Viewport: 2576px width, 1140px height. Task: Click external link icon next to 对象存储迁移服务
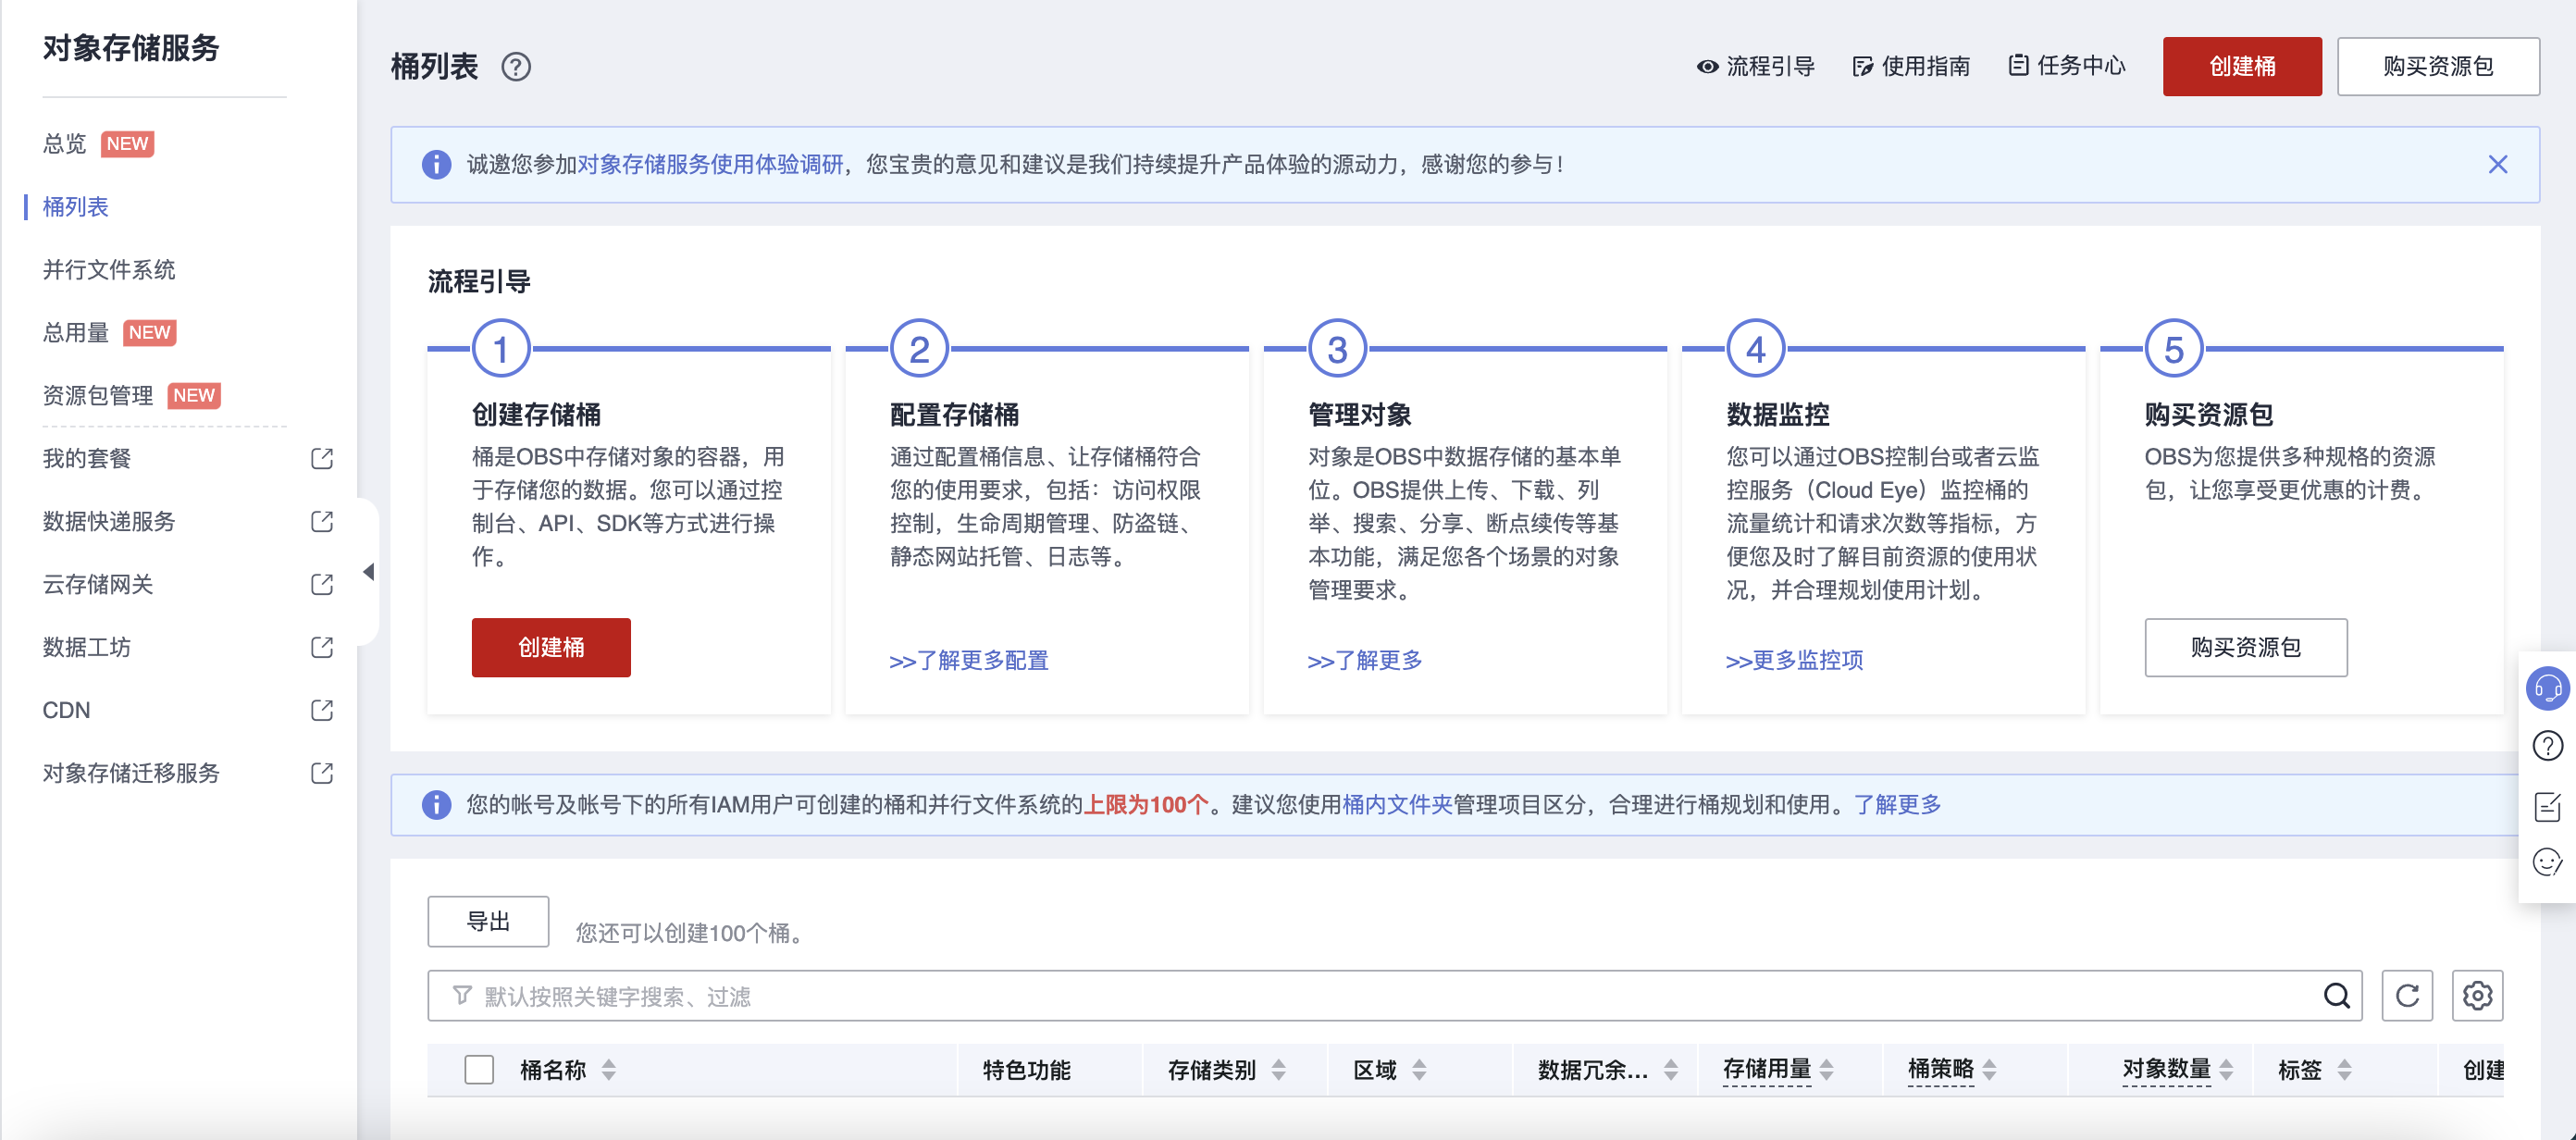point(321,774)
